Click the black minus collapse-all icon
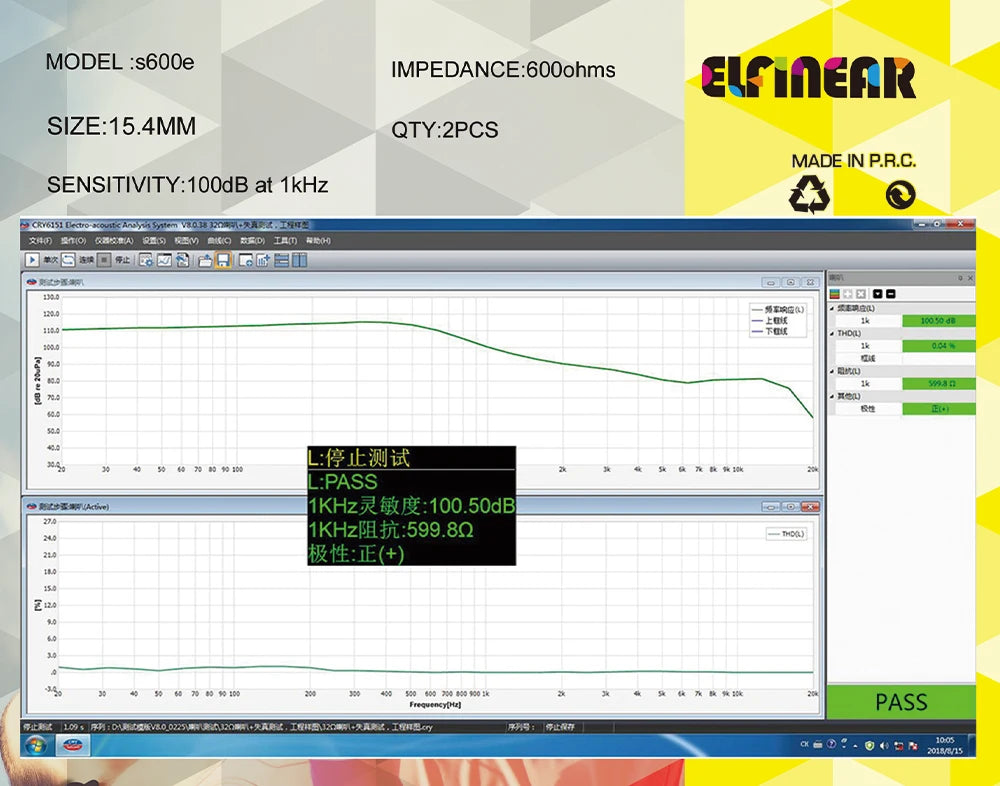The height and width of the screenshot is (786, 1000). (890, 294)
